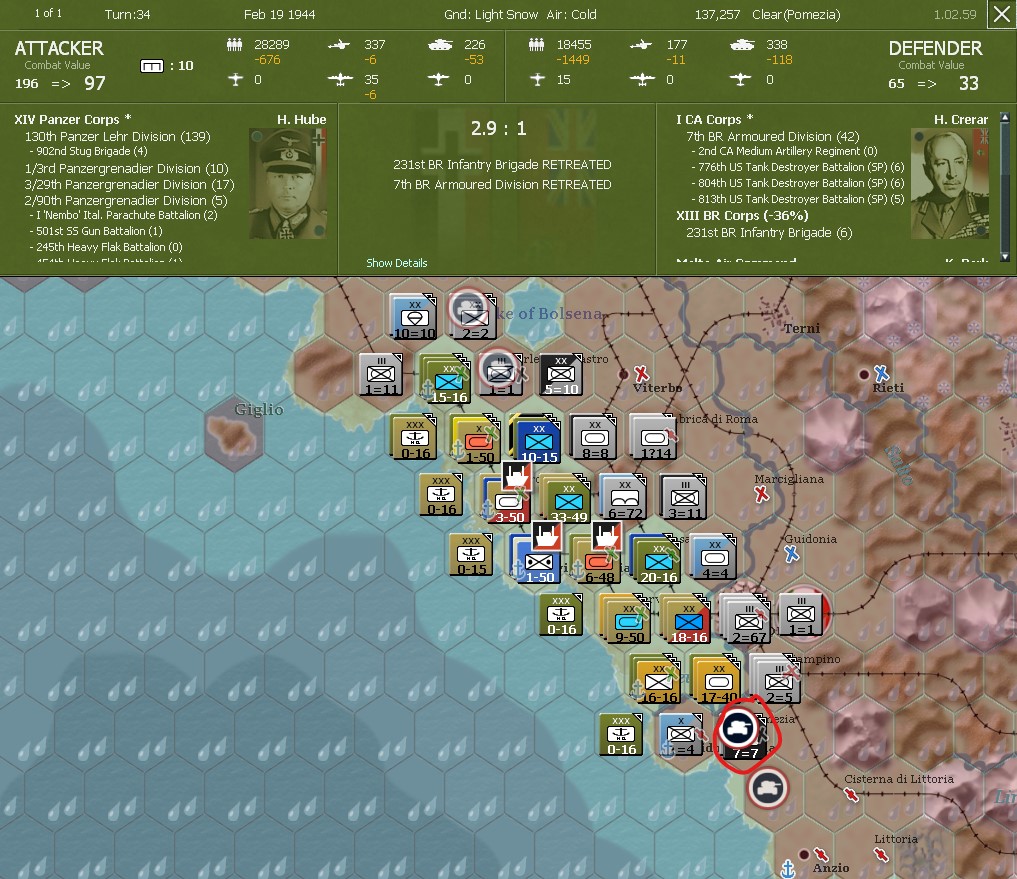The width and height of the screenshot is (1017, 879).
Task: Click the Viterbo airfield marker
Action: (x=641, y=373)
